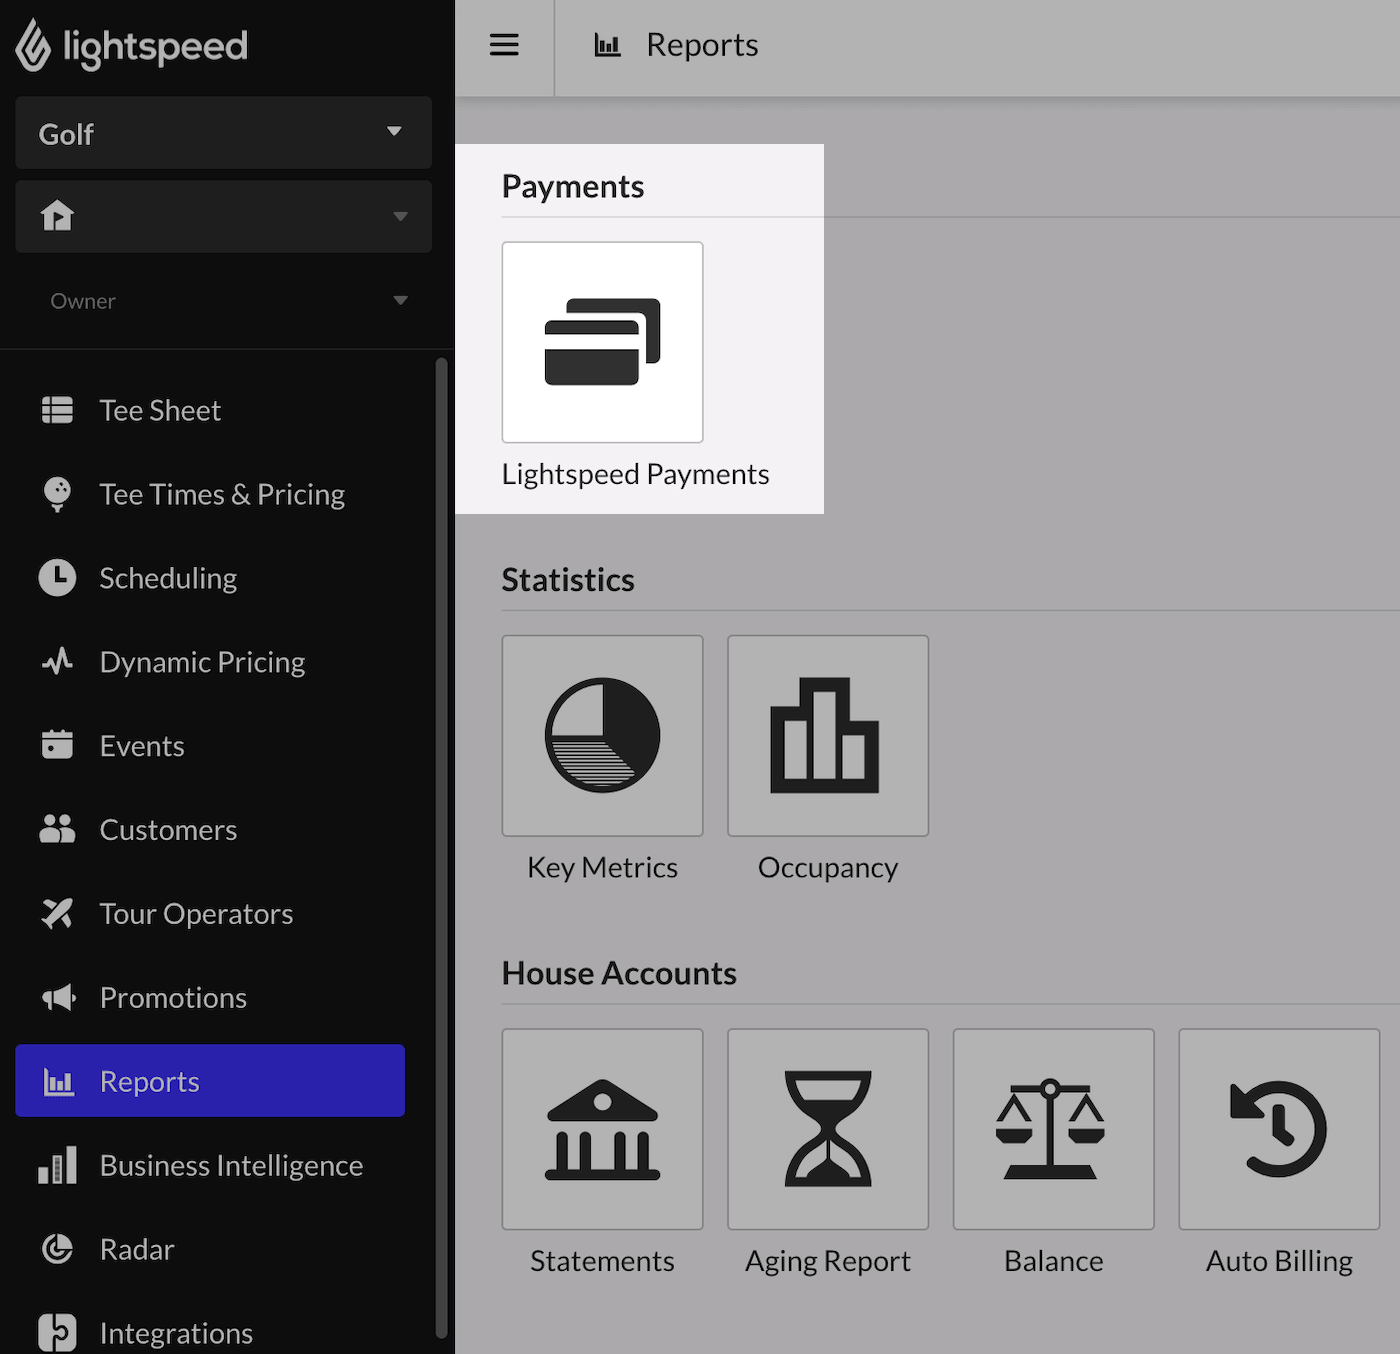The width and height of the screenshot is (1400, 1354).
Task: Click the Promotions megaphone icon
Action: [59, 997]
